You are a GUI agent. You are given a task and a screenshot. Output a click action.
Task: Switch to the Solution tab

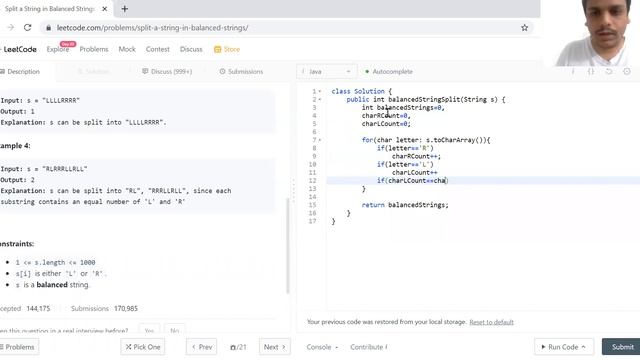pos(93,71)
